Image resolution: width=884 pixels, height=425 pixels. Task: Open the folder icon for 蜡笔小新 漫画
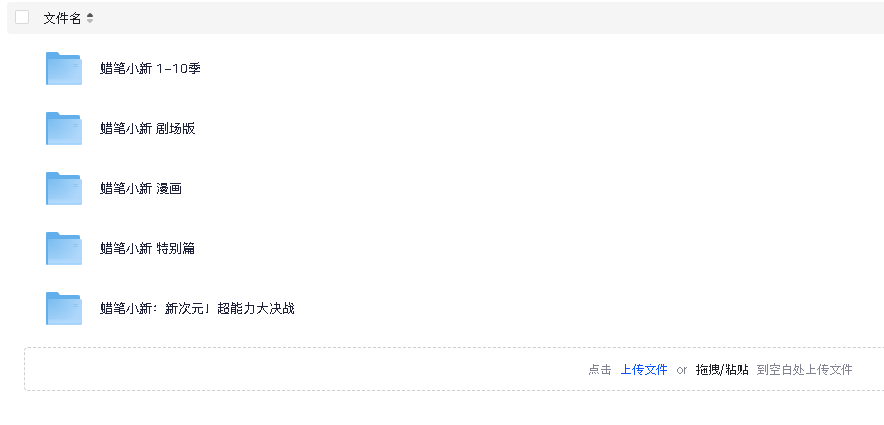pos(64,188)
